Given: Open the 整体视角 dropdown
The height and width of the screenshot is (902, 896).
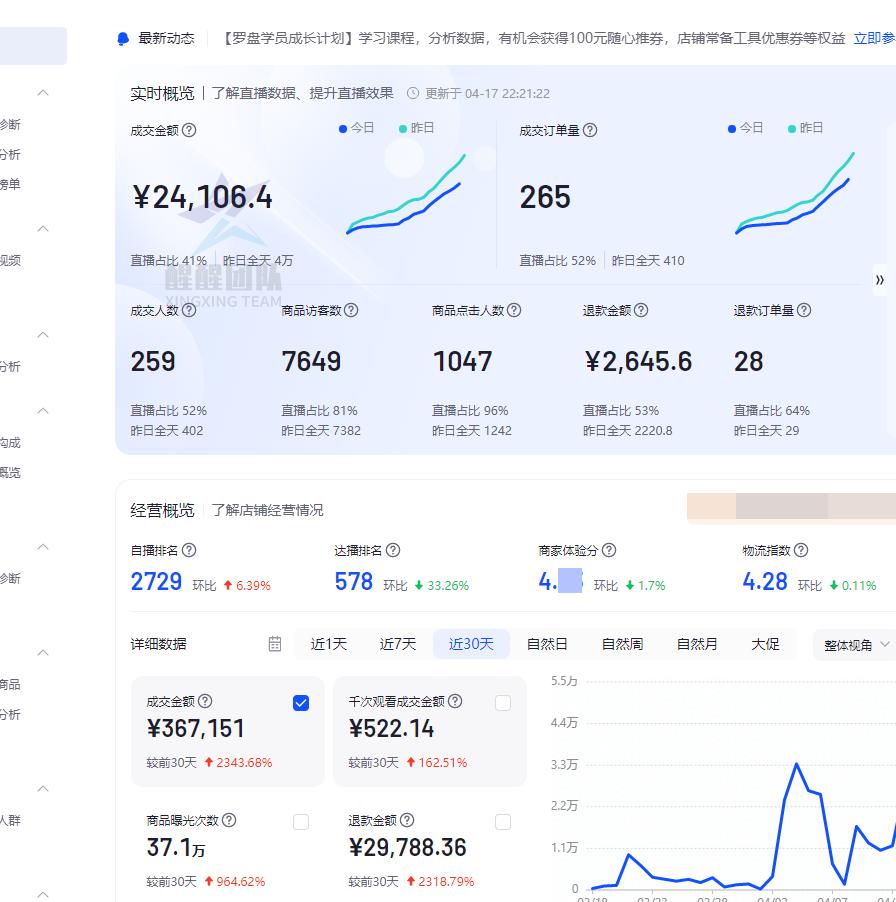Looking at the screenshot, I should [x=855, y=645].
